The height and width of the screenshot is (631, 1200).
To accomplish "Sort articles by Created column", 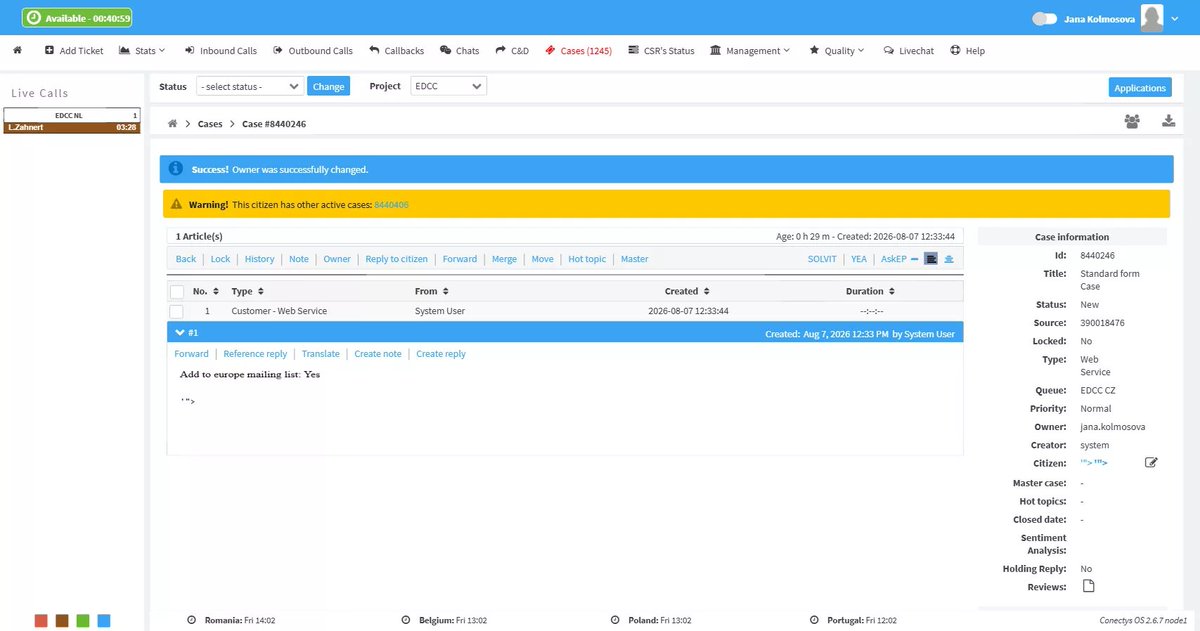I will [687, 291].
